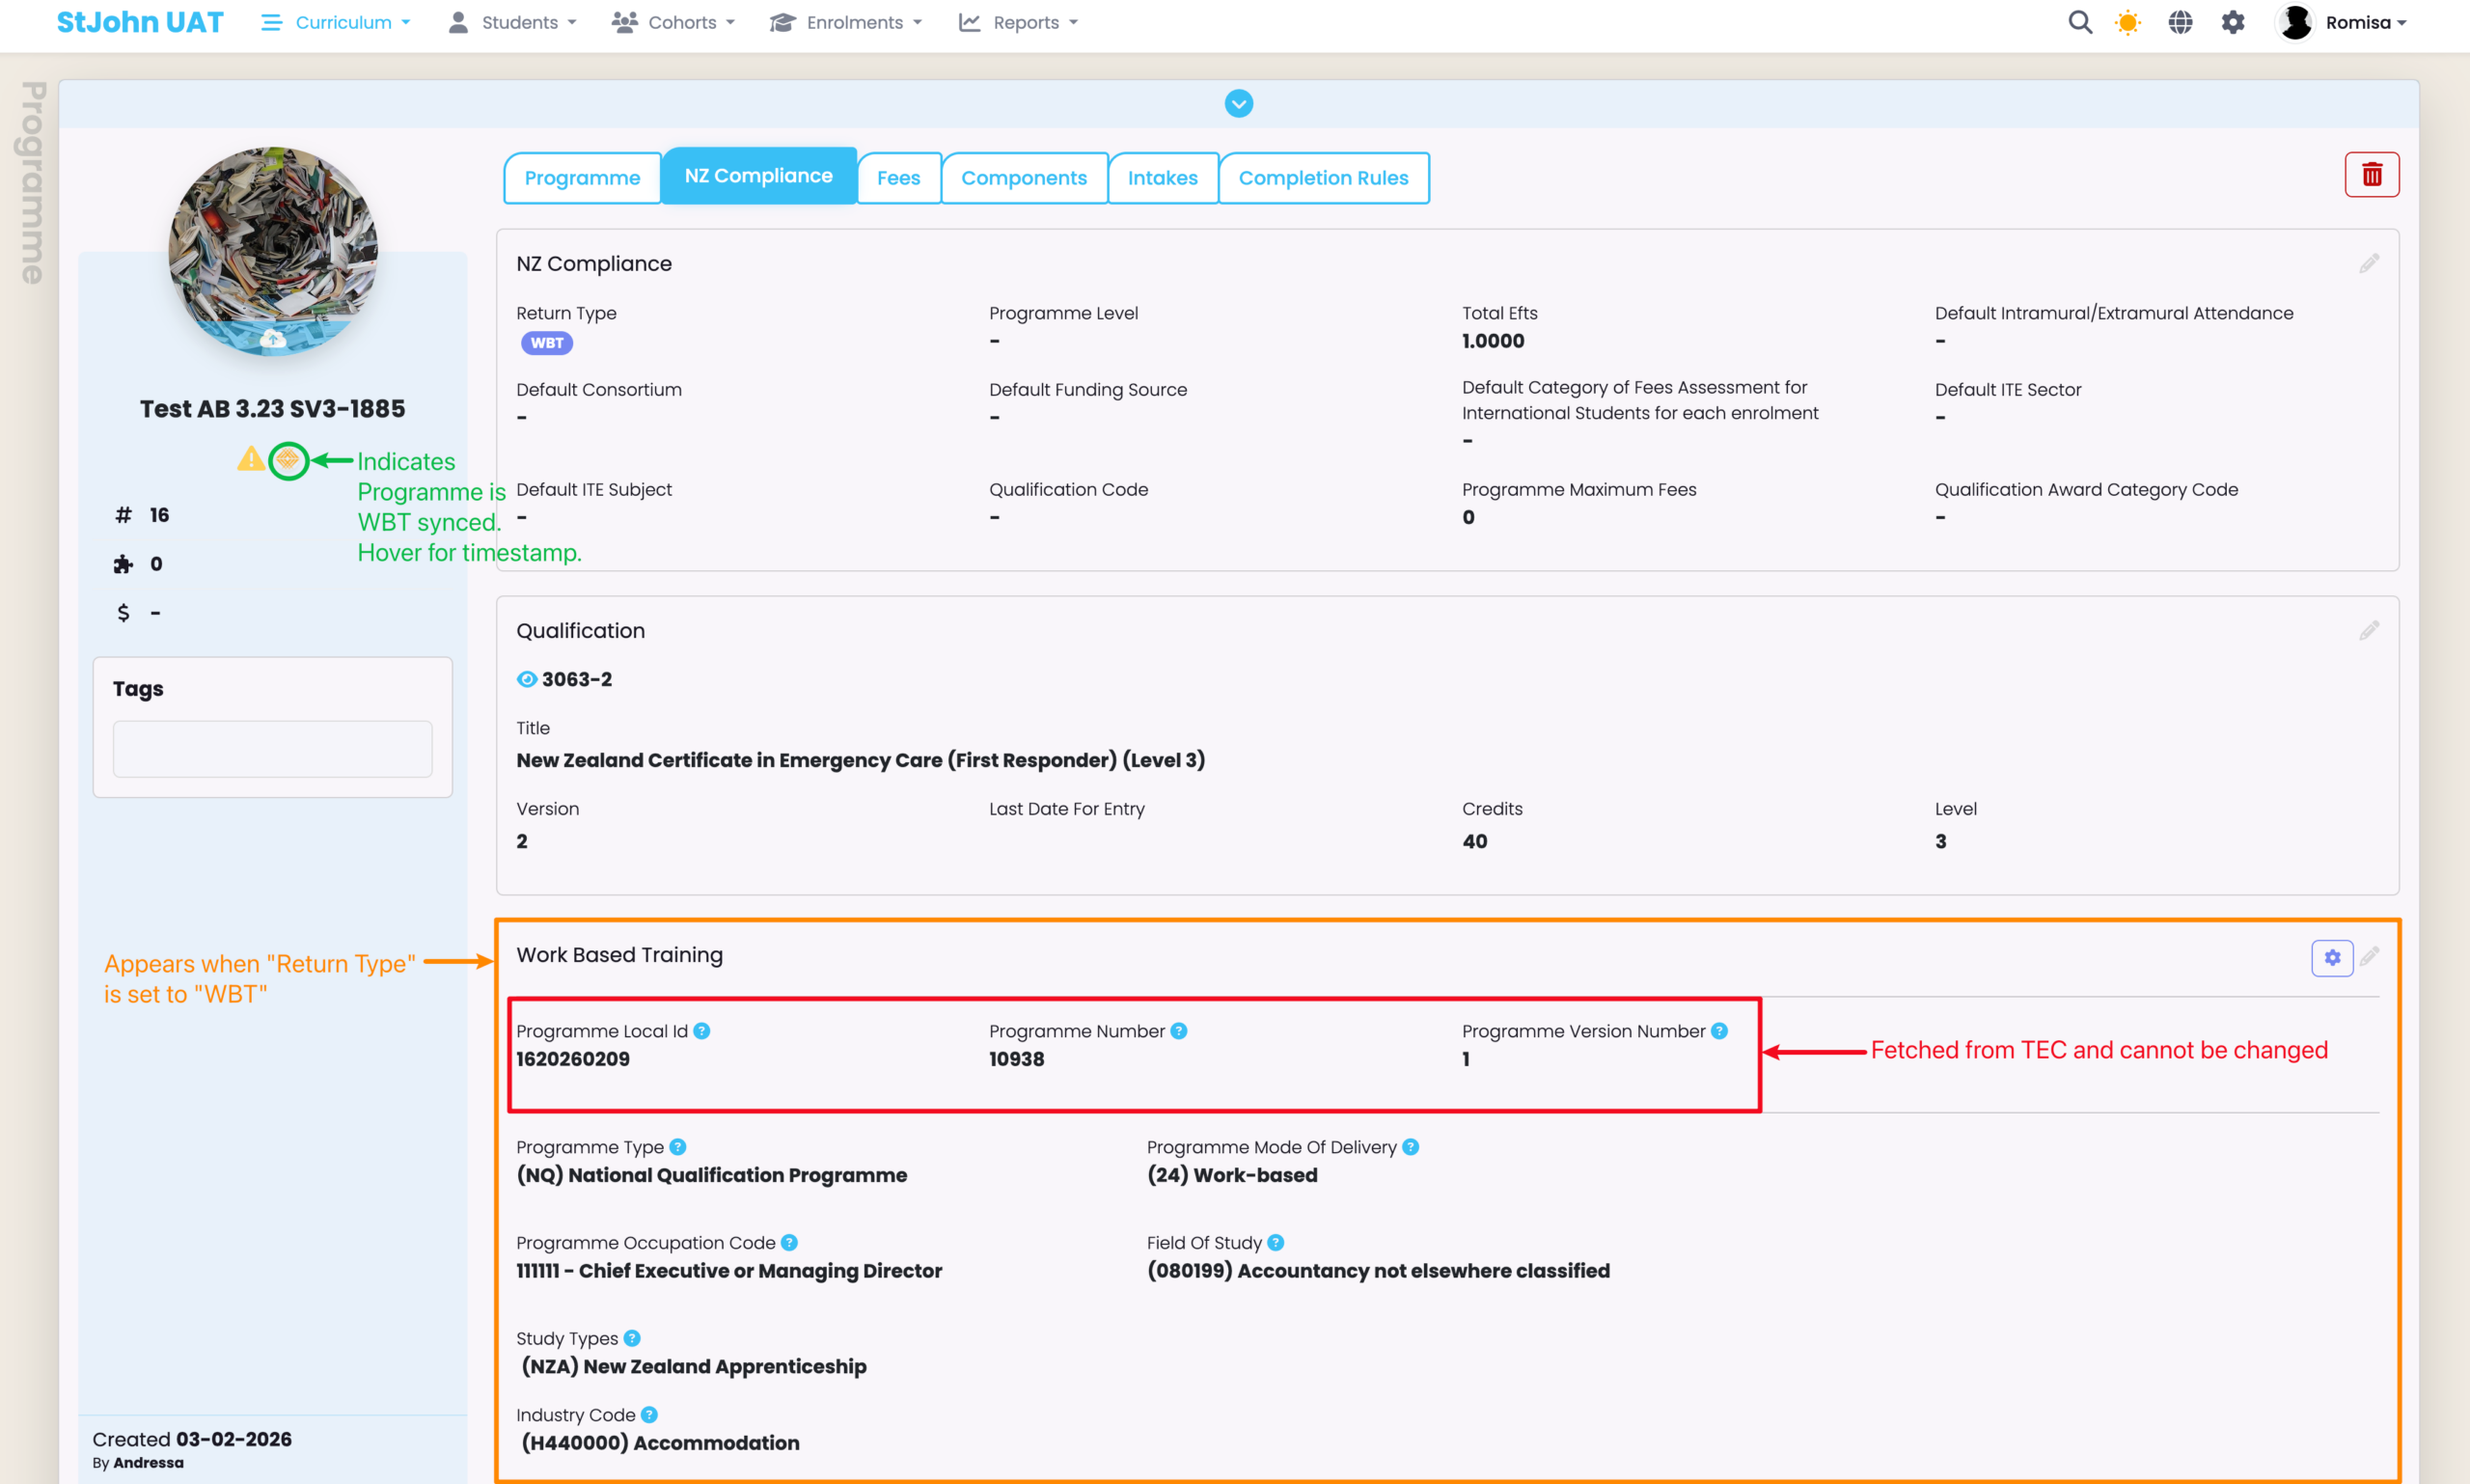Click Work Based Training gear settings icon
The height and width of the screenshot is (1484, 2470).
point(2331,957)
